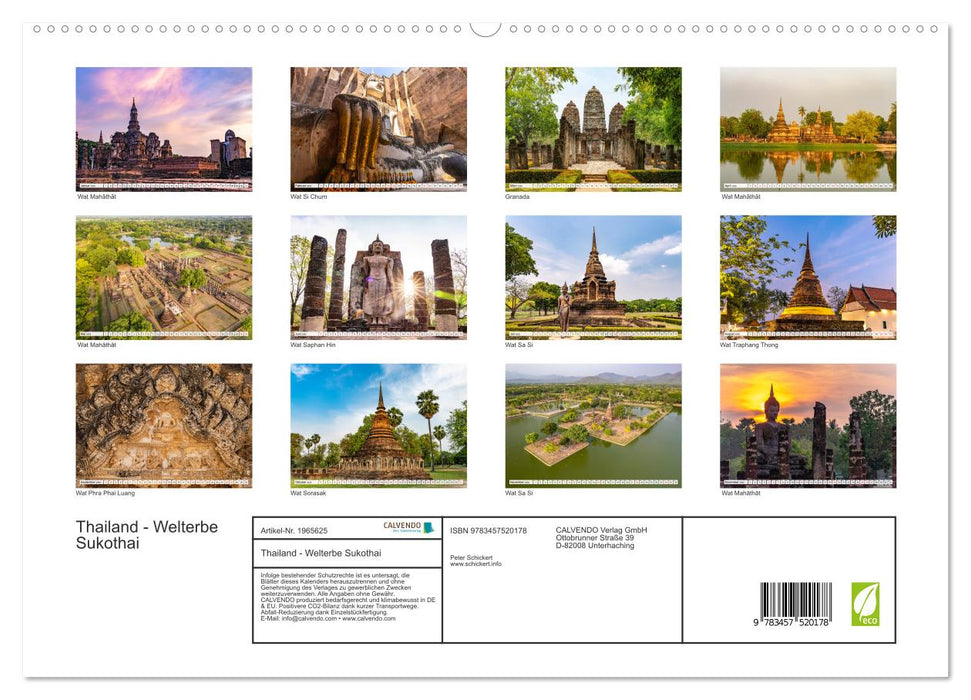Click the large title Thailand - Welterbe Sukothai
Image resolution: width=971 pixels, height=700 pixels.
pos(146,535)
